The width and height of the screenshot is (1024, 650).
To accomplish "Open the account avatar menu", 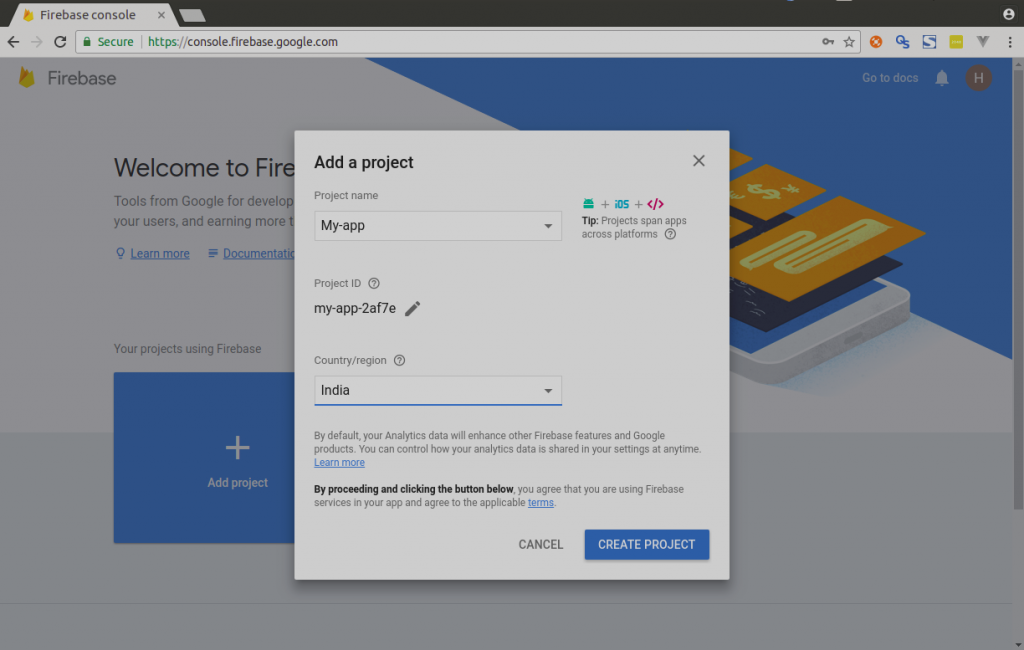I will [x=978, y=78].
